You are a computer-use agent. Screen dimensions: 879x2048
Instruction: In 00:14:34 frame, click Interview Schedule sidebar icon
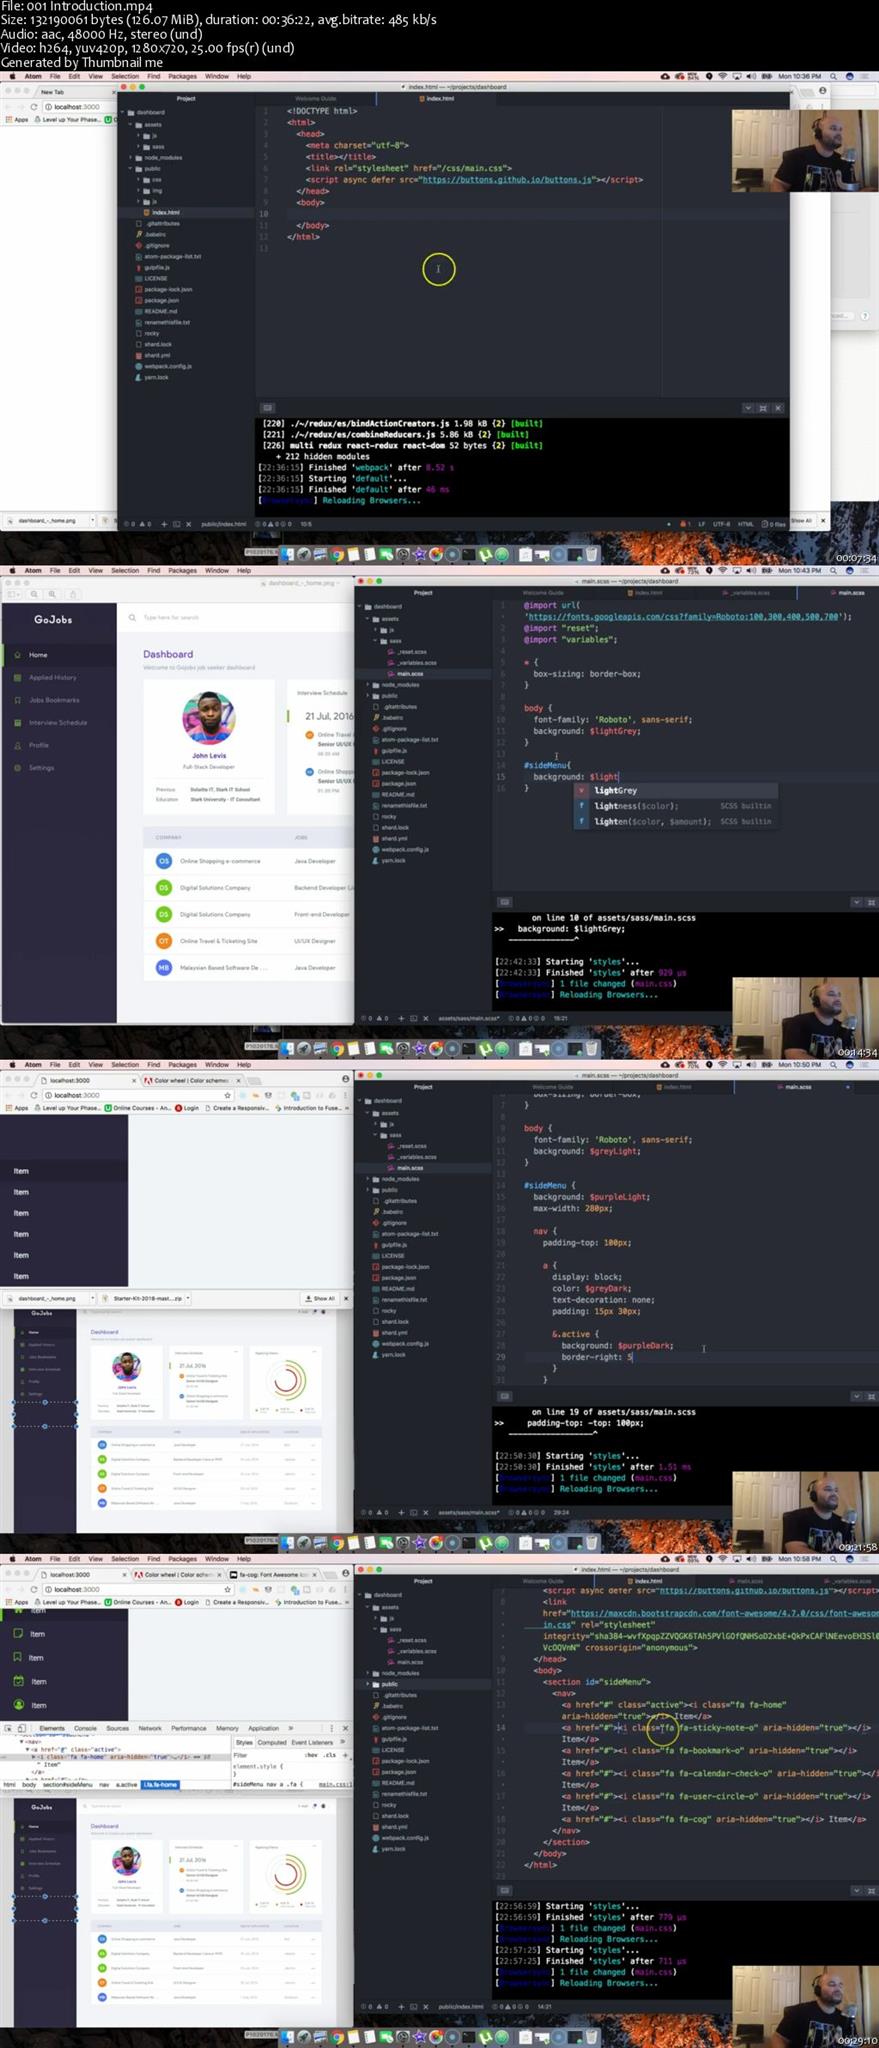17,723
